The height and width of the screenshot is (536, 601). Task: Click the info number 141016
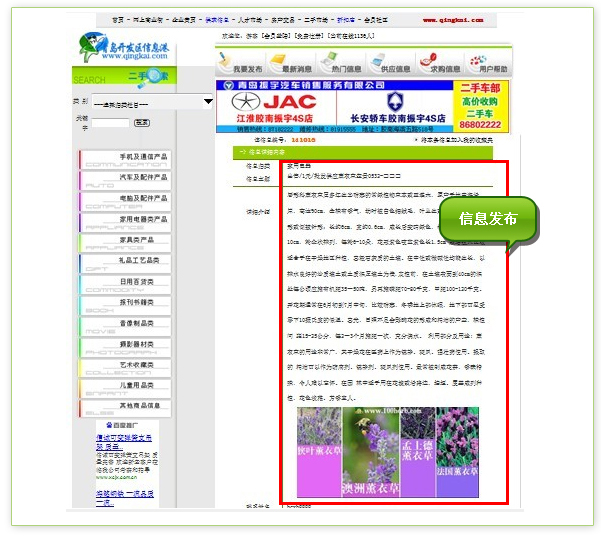click(303, 140)
